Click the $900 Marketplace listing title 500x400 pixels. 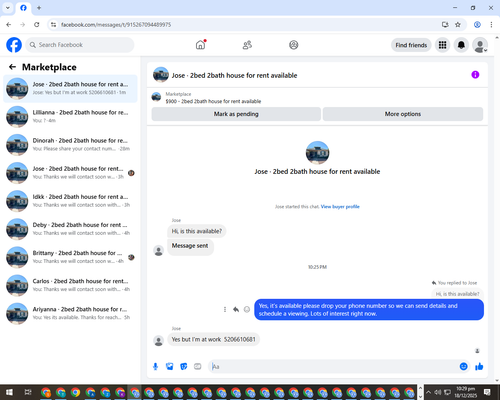tap(213, 101)
